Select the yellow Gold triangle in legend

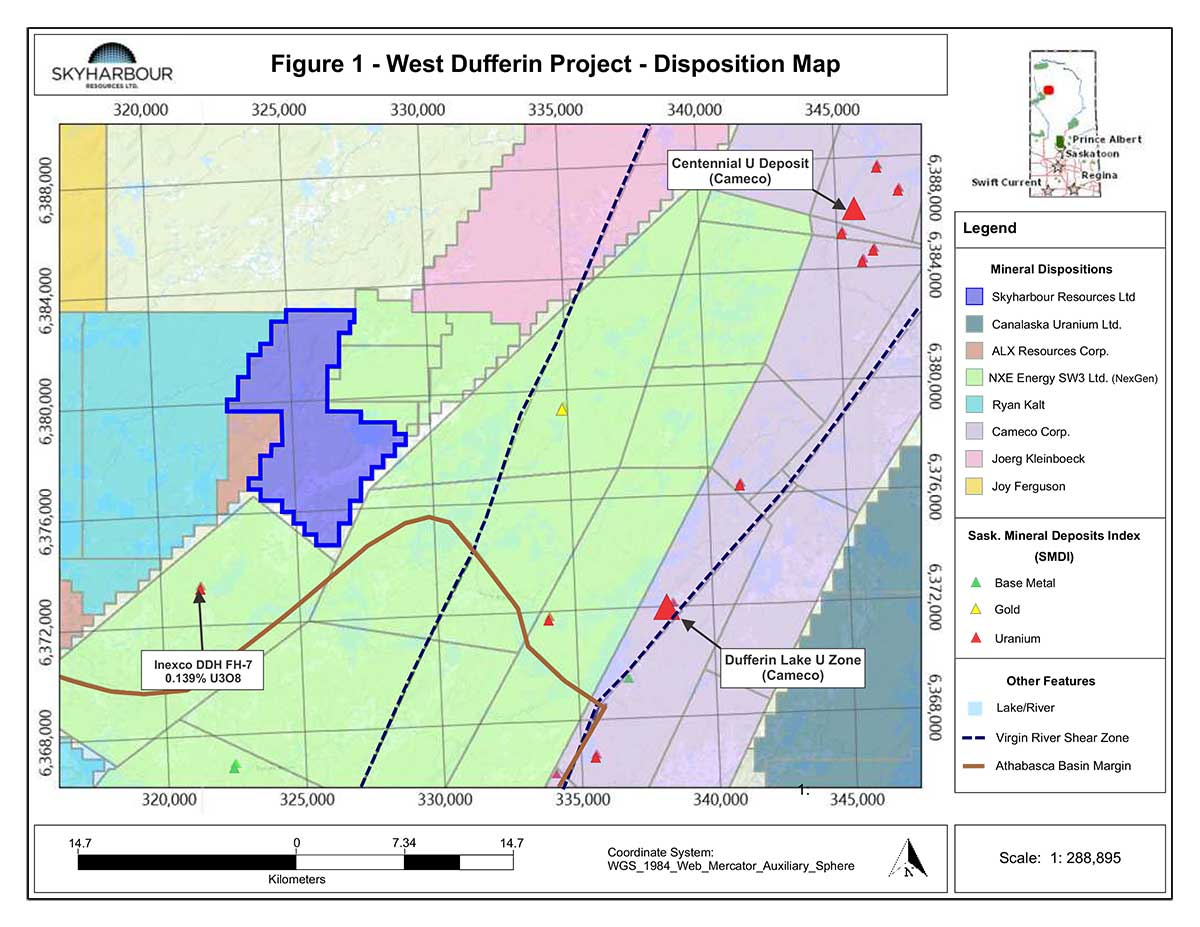pyautogui.click(x=976, y=610)
